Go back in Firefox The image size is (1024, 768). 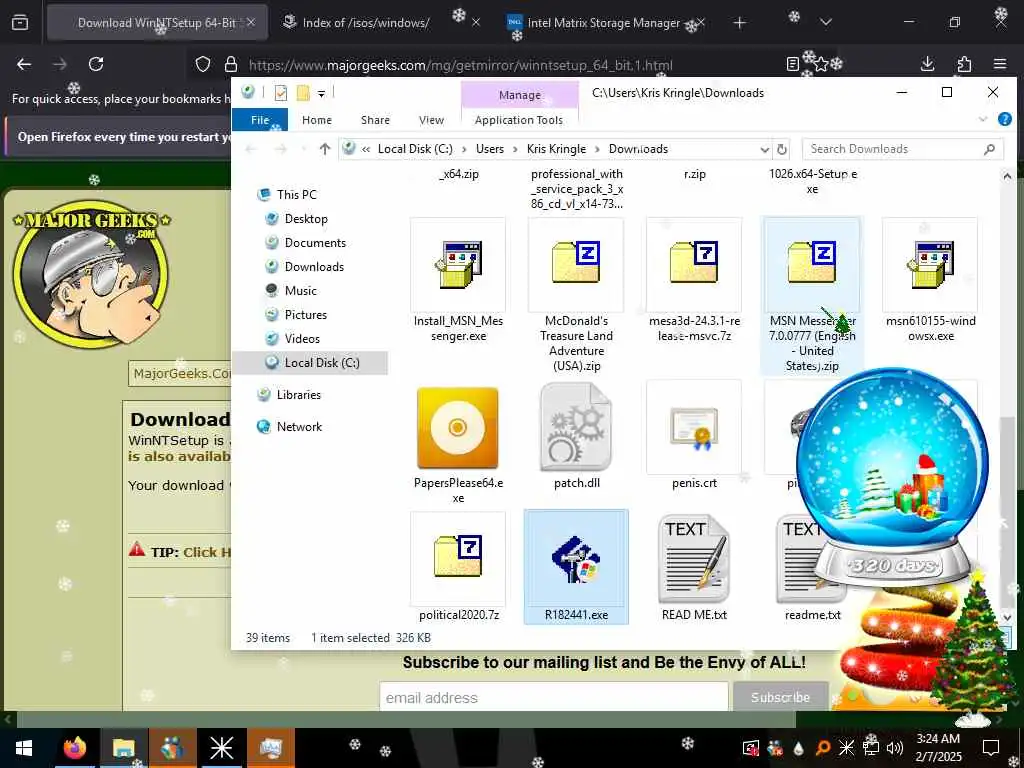tap(24, 64)
